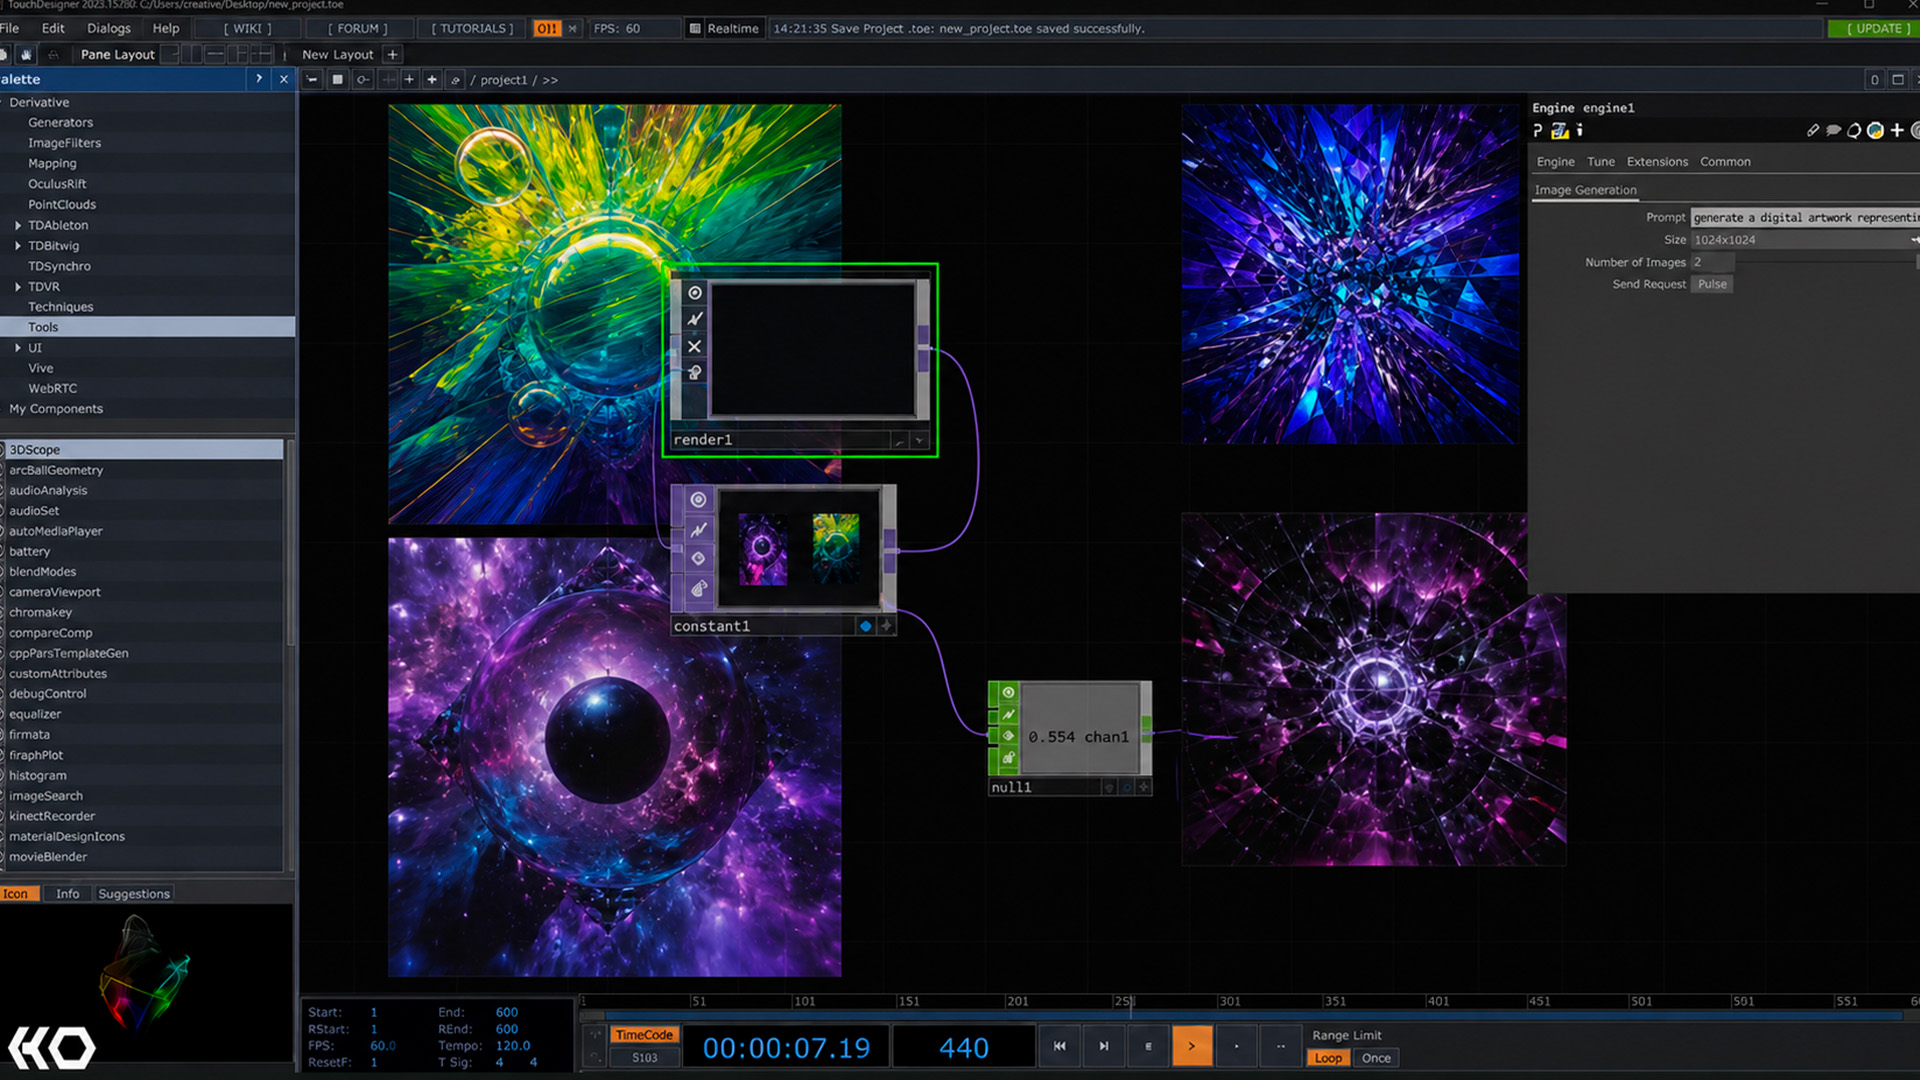This screenshot has height=1080, width=1920.
Task: Switch to the Common parameter tab
Action: 1725,162
